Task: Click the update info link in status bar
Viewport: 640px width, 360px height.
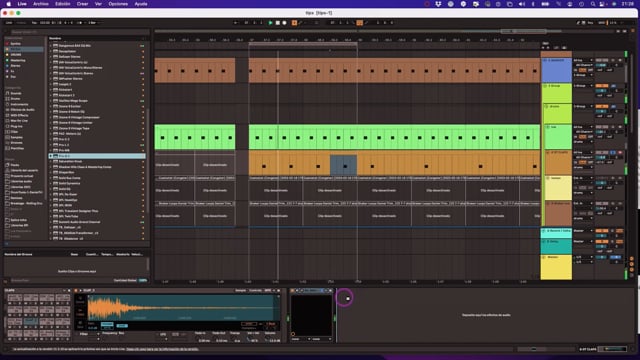Action: 162,349
